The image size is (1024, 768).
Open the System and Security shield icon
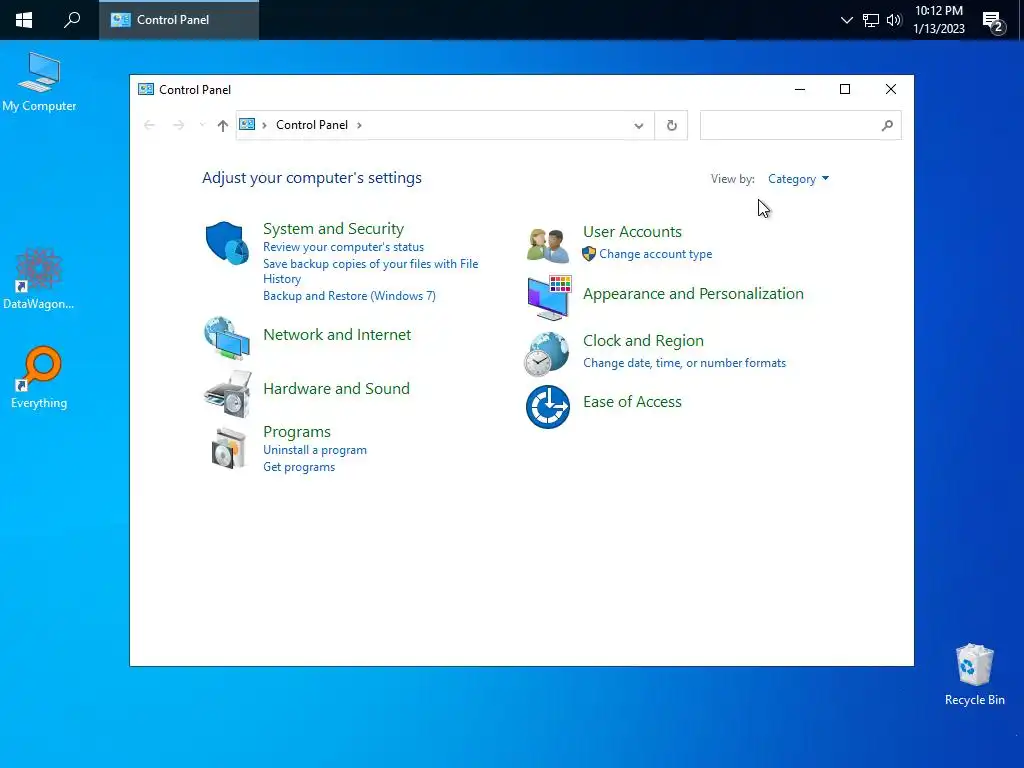click(227, 242)
